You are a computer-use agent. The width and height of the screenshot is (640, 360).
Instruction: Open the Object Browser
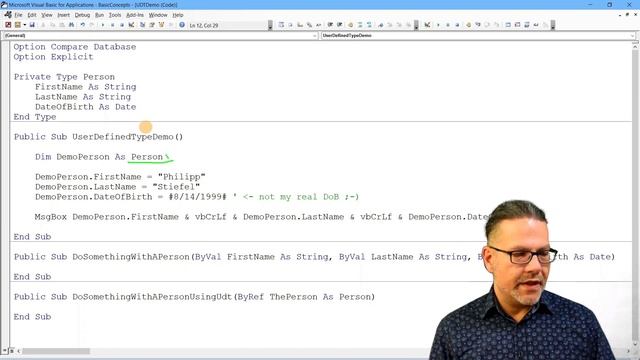pos(161,25)
